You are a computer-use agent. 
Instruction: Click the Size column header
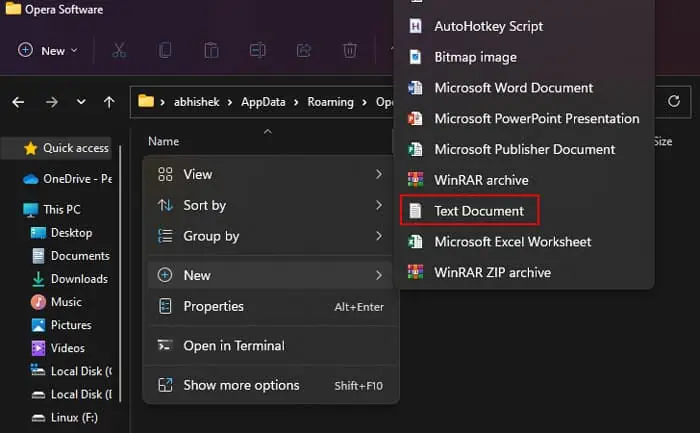click(663, 142)
